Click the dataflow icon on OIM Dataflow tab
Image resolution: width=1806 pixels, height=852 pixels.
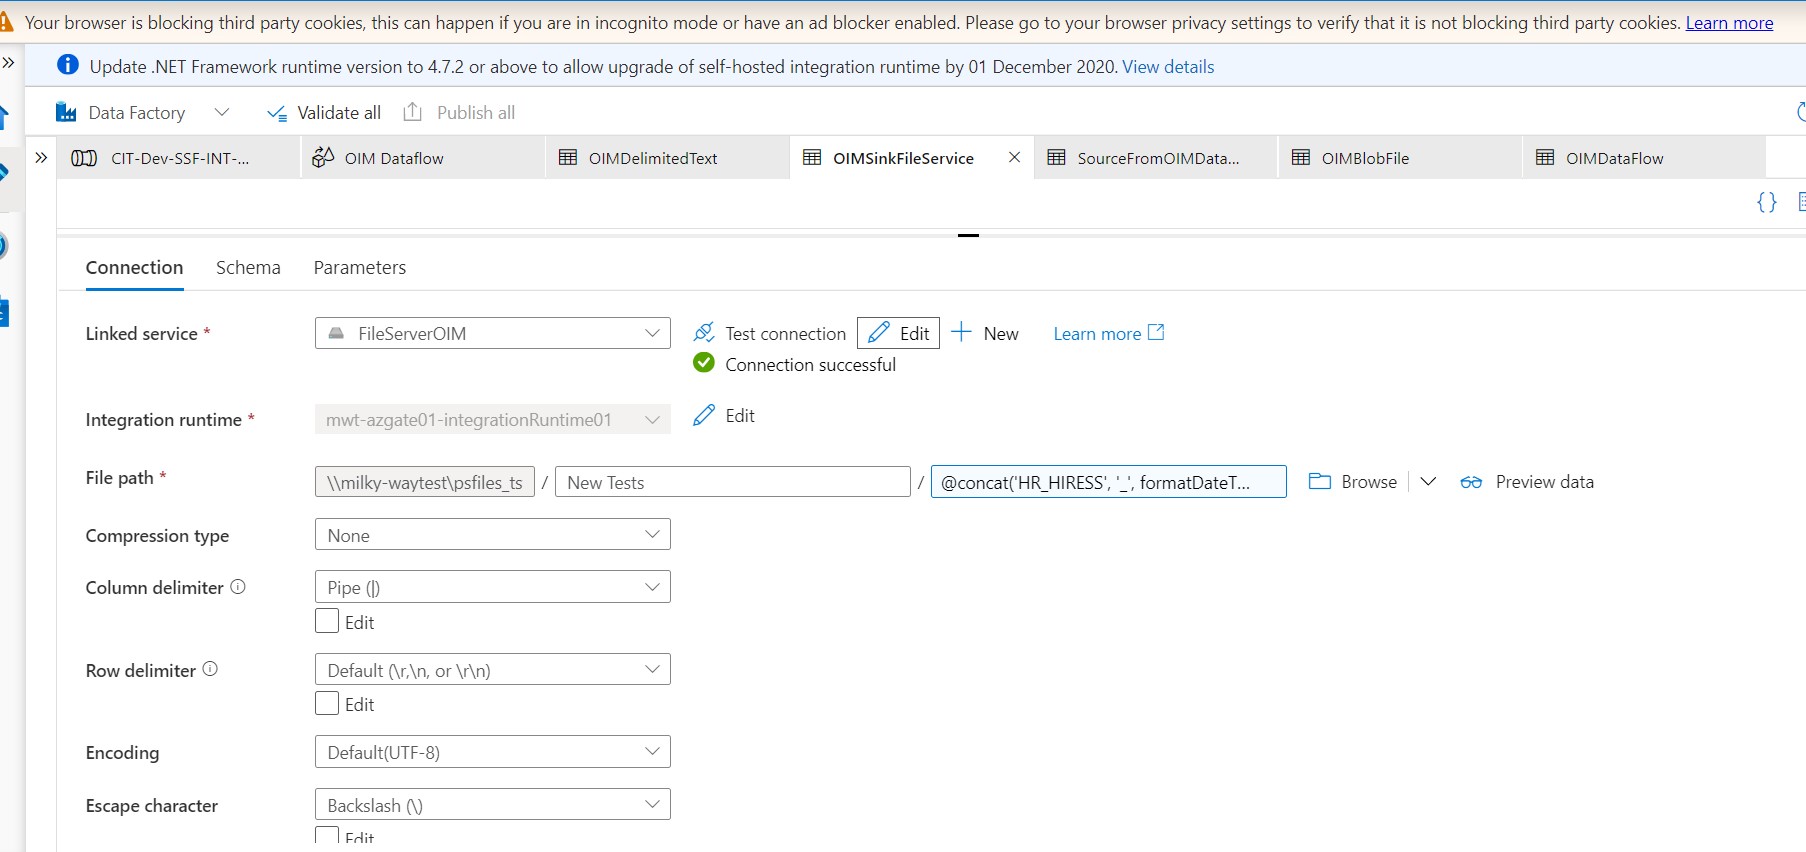point(323,157)
